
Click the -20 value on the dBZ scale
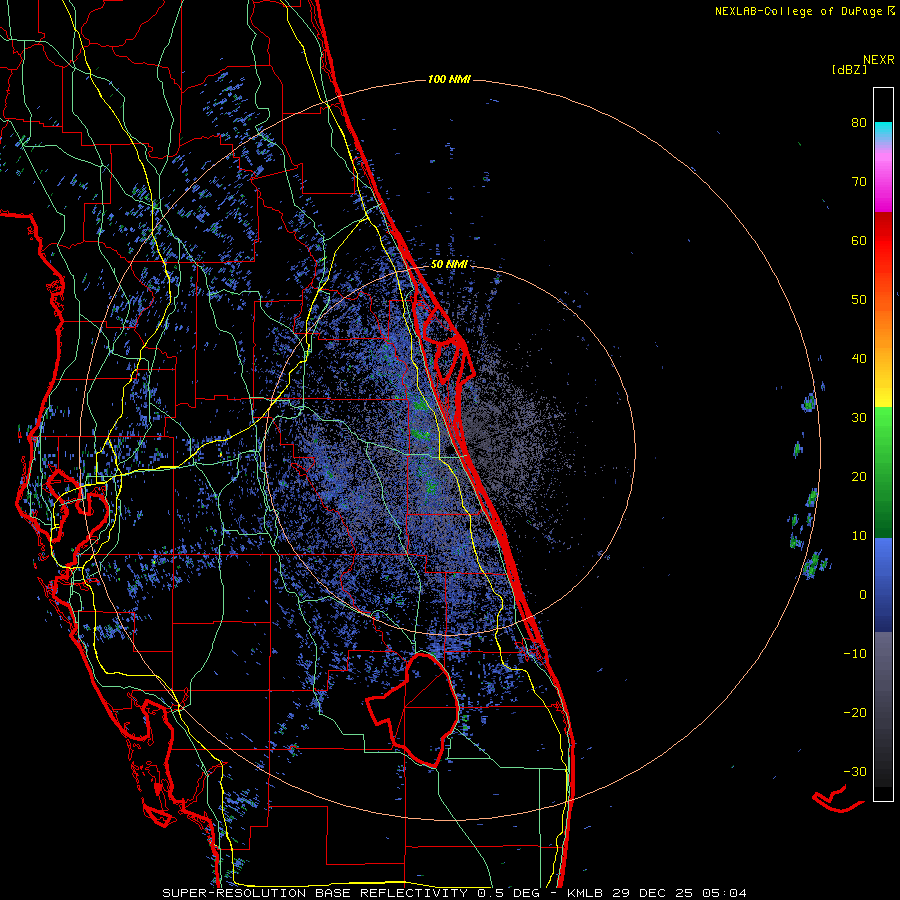tap(855, 713)
